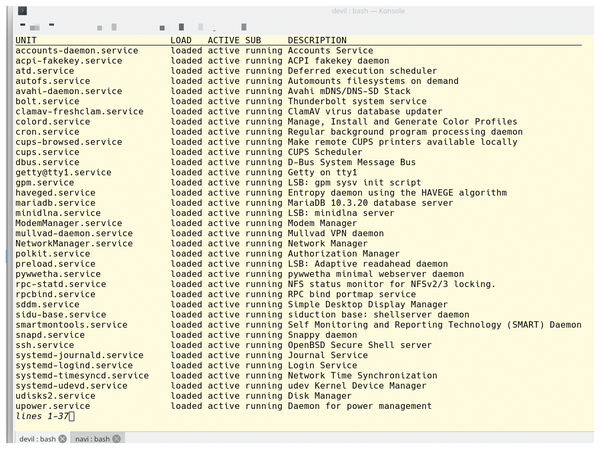Click the preload.service entry

(55, 264)
